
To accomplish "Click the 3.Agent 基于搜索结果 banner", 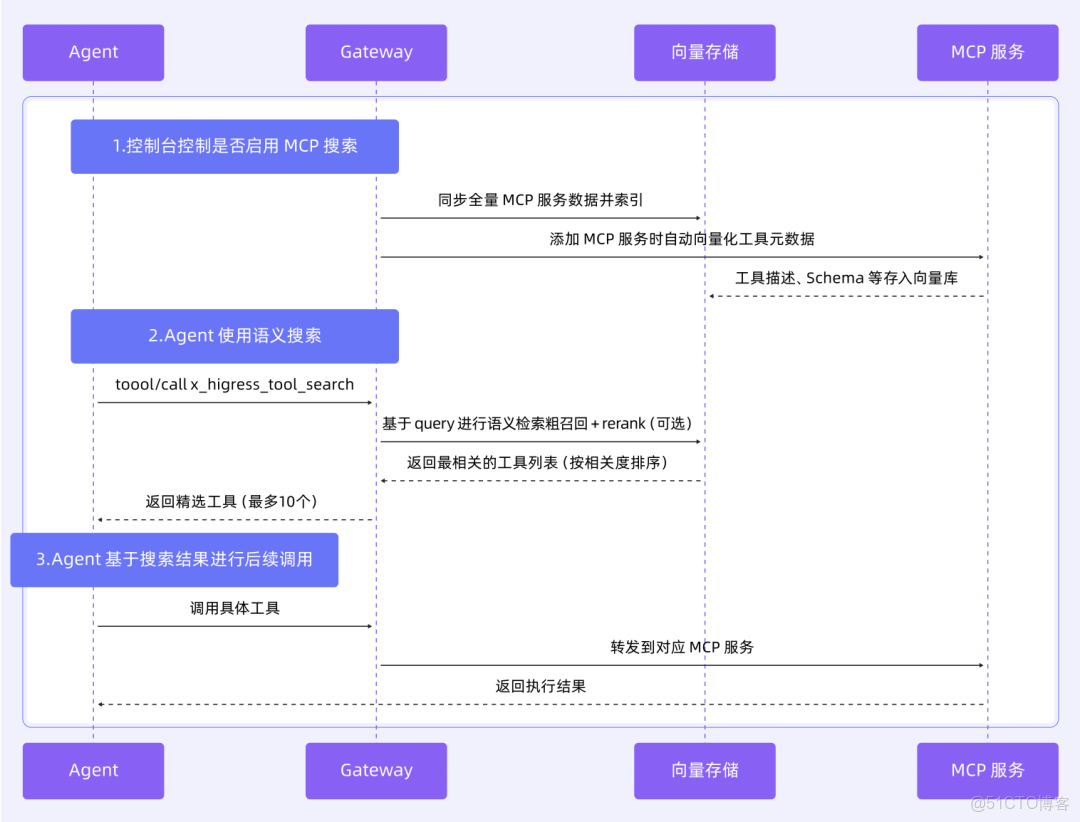I will click(175, 560).
